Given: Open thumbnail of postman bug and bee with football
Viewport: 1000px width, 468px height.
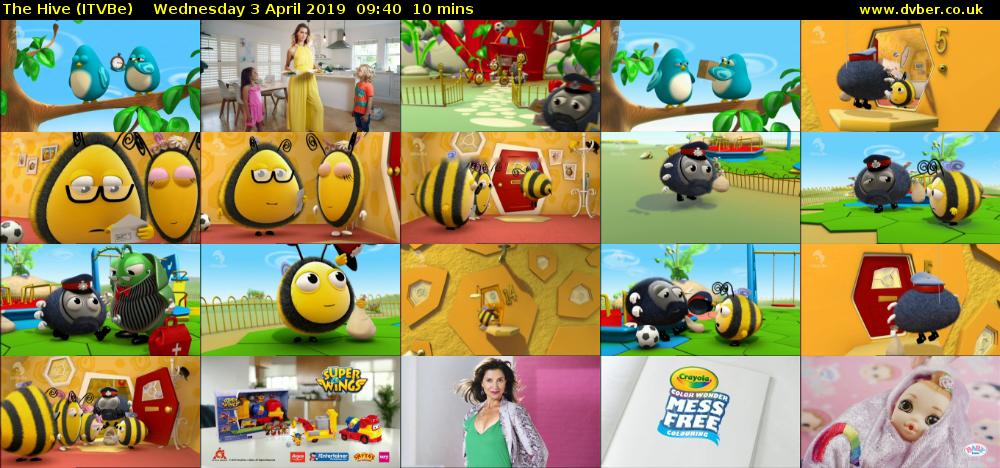Looking at the screenshot, I should (x=700, y=300).
